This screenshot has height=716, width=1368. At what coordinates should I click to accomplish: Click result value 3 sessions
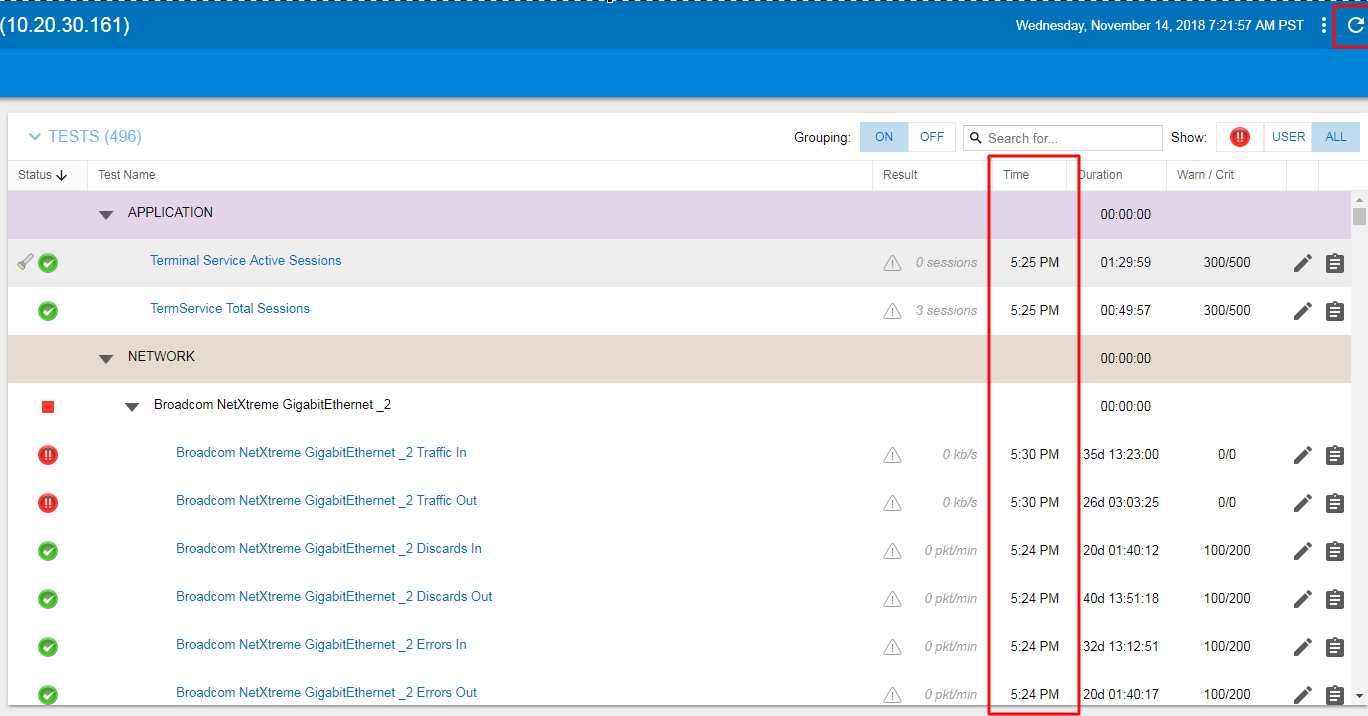(x=946, y=310)
